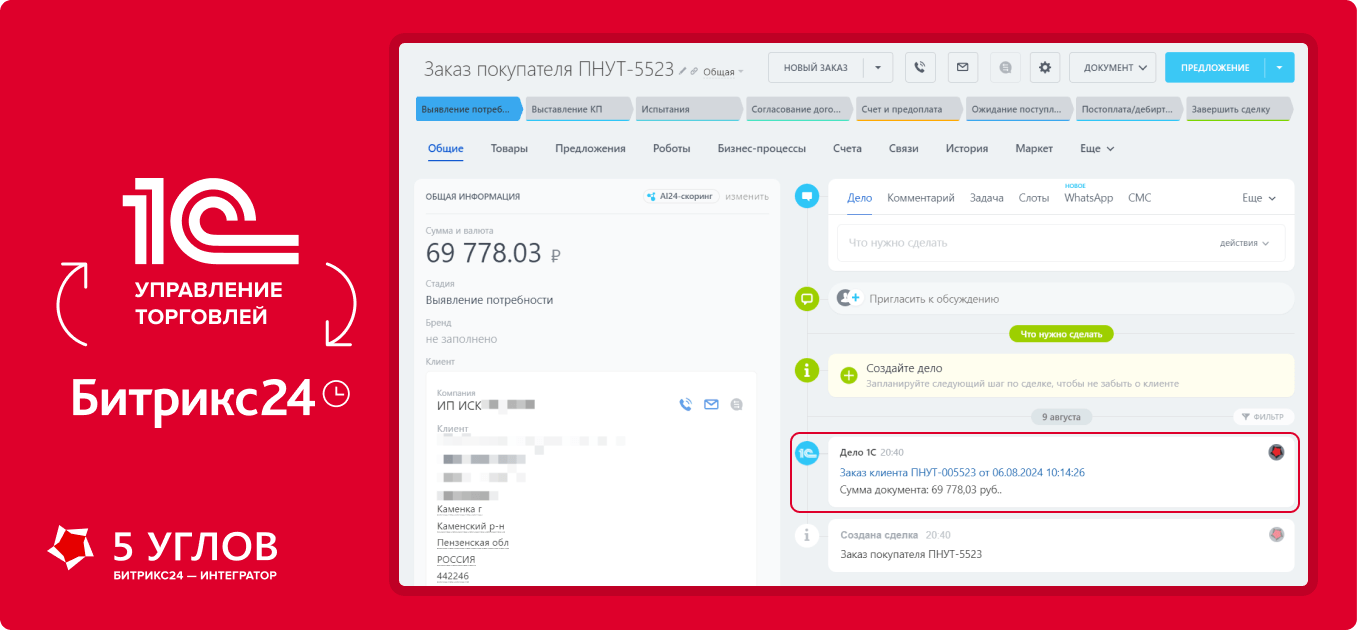Click the grey chat bubble icon in header toolbar
1357x630 pixels.
pos(1005,67)
